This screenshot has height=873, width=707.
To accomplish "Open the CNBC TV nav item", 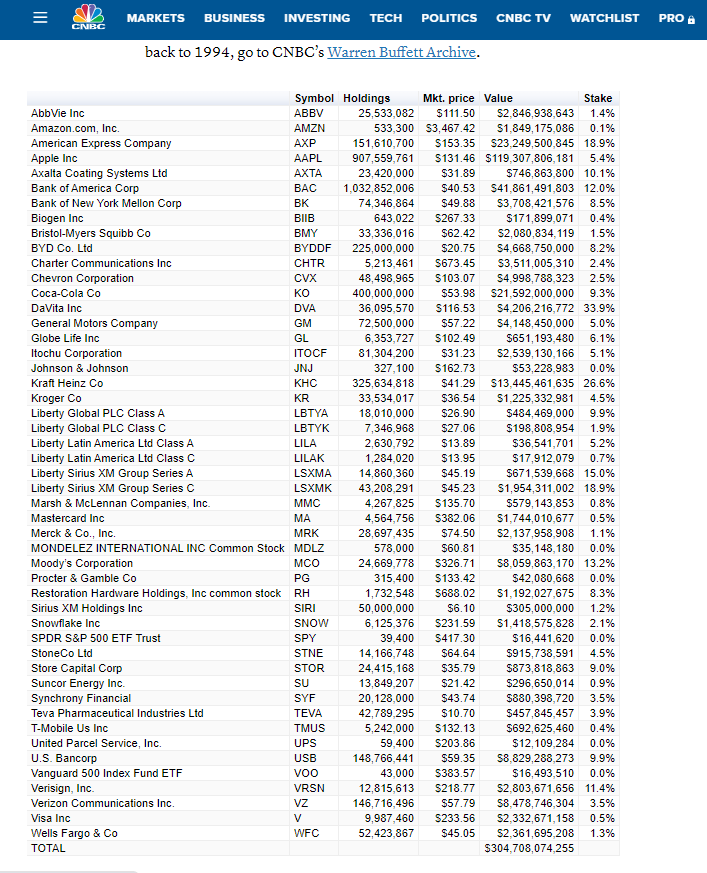I will [x=523, y=18].
